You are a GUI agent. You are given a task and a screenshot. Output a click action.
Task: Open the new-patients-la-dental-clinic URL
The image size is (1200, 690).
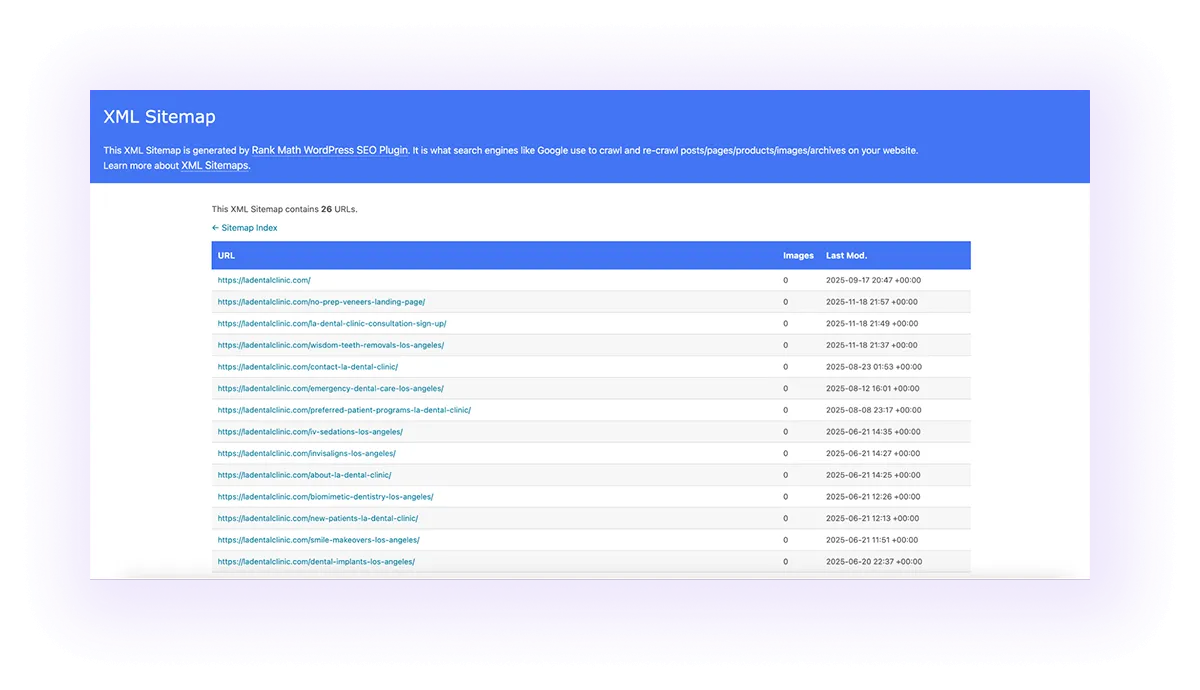point(317,518)
